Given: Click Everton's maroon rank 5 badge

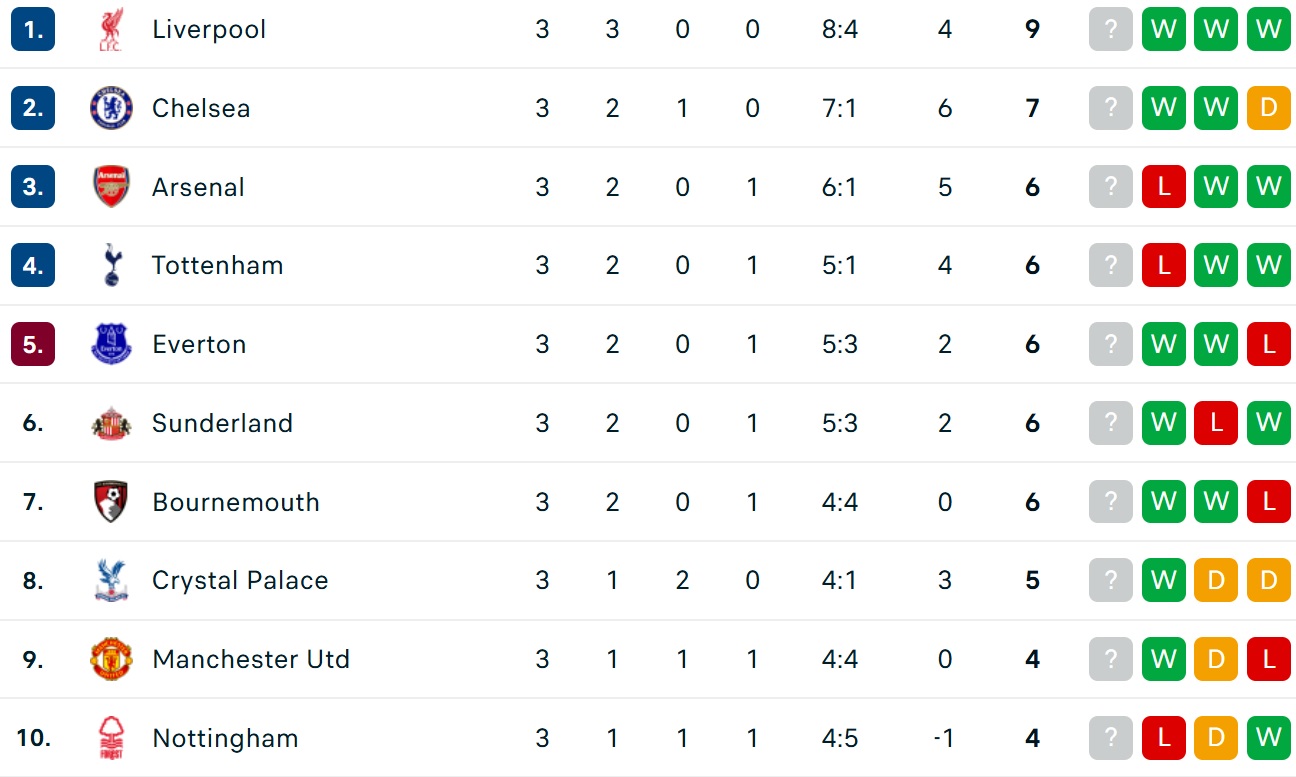Looking at the screenshot, I should (33, 344).
